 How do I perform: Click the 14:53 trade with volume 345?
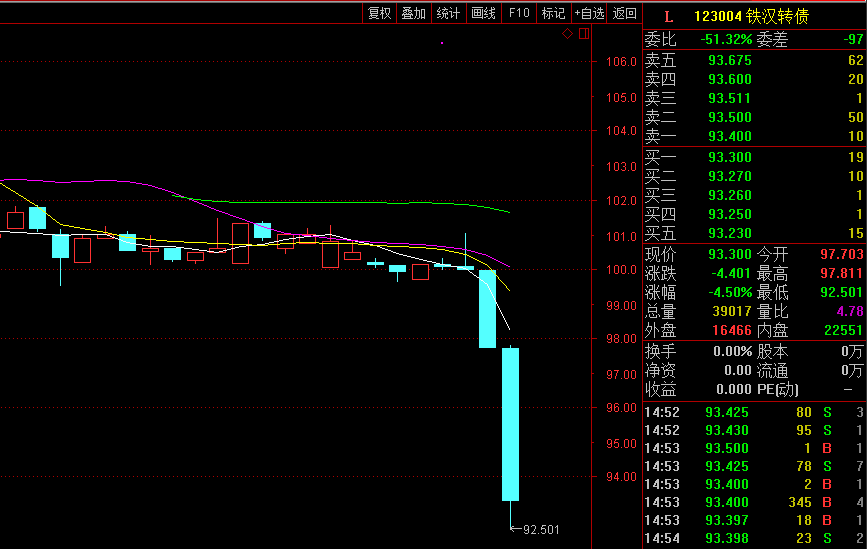pyautogui.click(x=754, y=501)
